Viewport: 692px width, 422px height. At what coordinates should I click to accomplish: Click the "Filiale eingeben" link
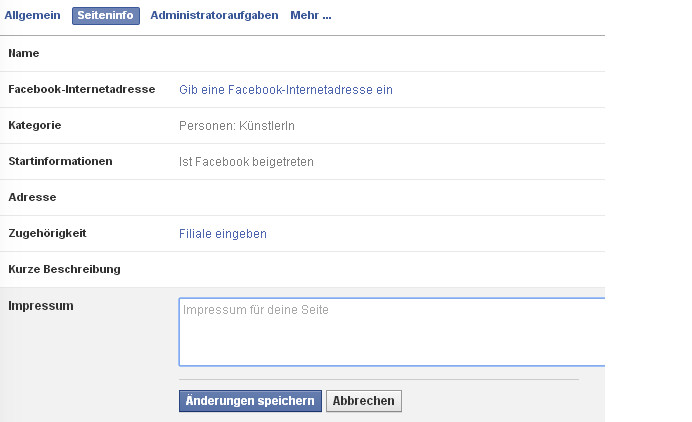223,234
